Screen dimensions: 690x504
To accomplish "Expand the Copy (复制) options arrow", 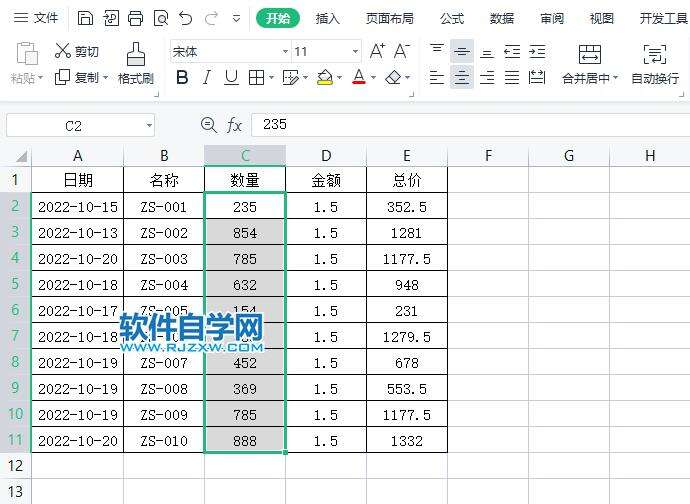I will (x=105, y=78).
